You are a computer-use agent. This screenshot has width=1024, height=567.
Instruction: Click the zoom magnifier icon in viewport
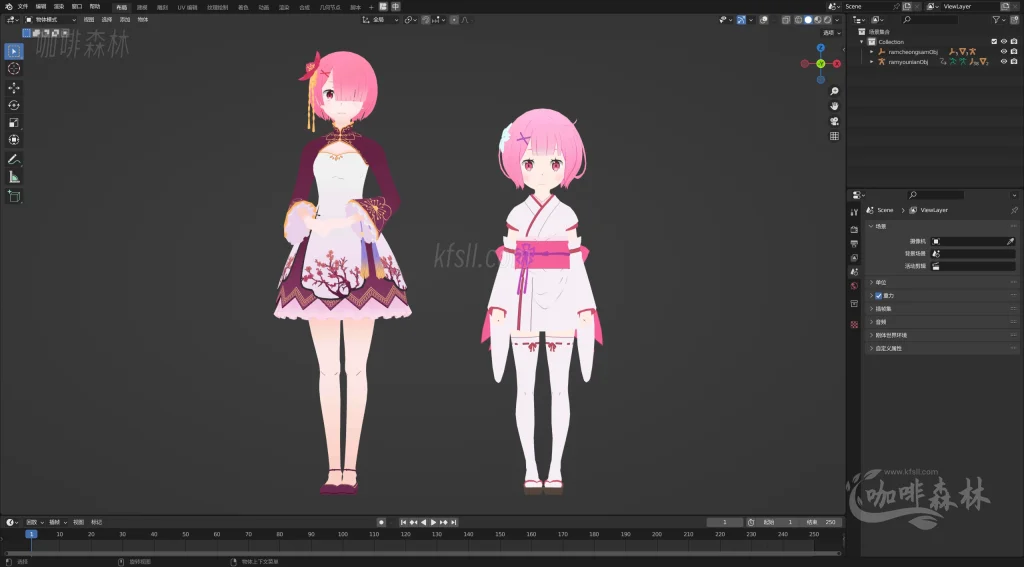(x=834, y=91)
